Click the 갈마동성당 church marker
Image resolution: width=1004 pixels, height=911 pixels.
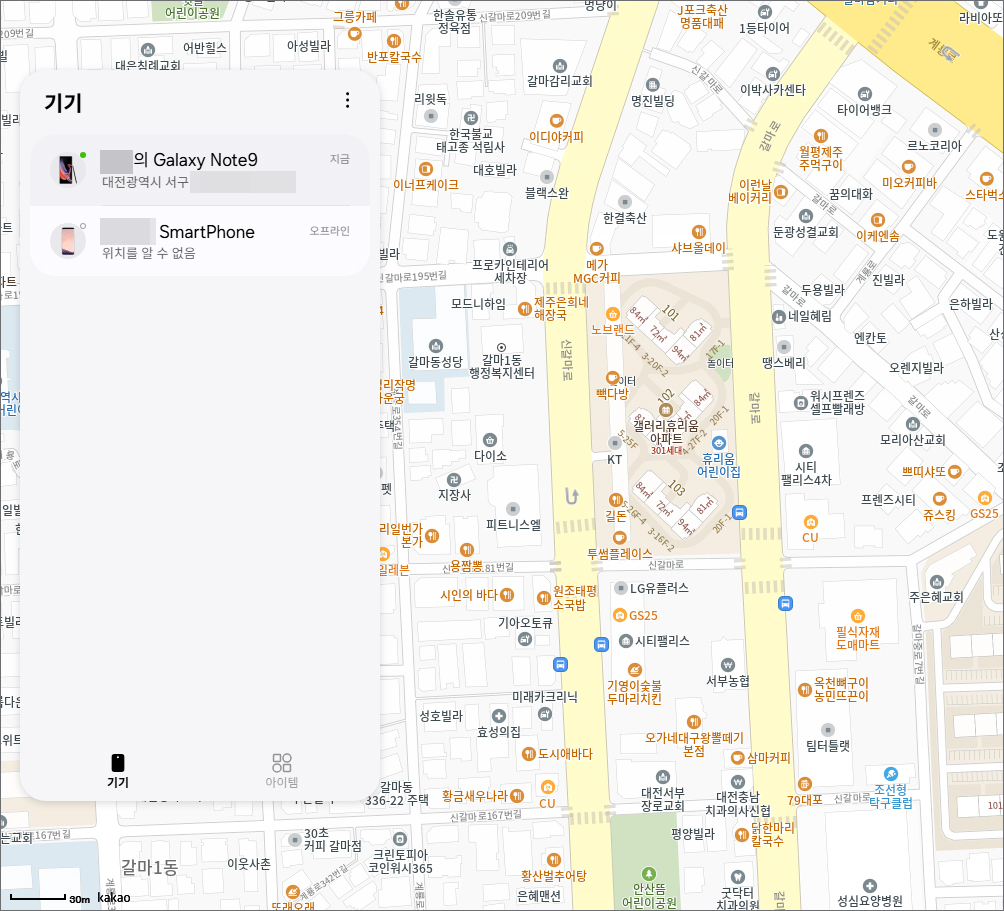[x=436, y=346]
